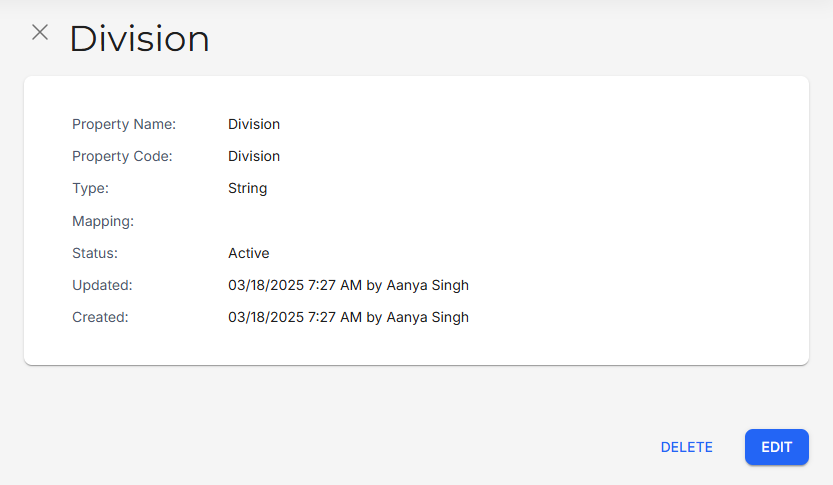Click the Division value beside Property Code

tap(254, 156)
